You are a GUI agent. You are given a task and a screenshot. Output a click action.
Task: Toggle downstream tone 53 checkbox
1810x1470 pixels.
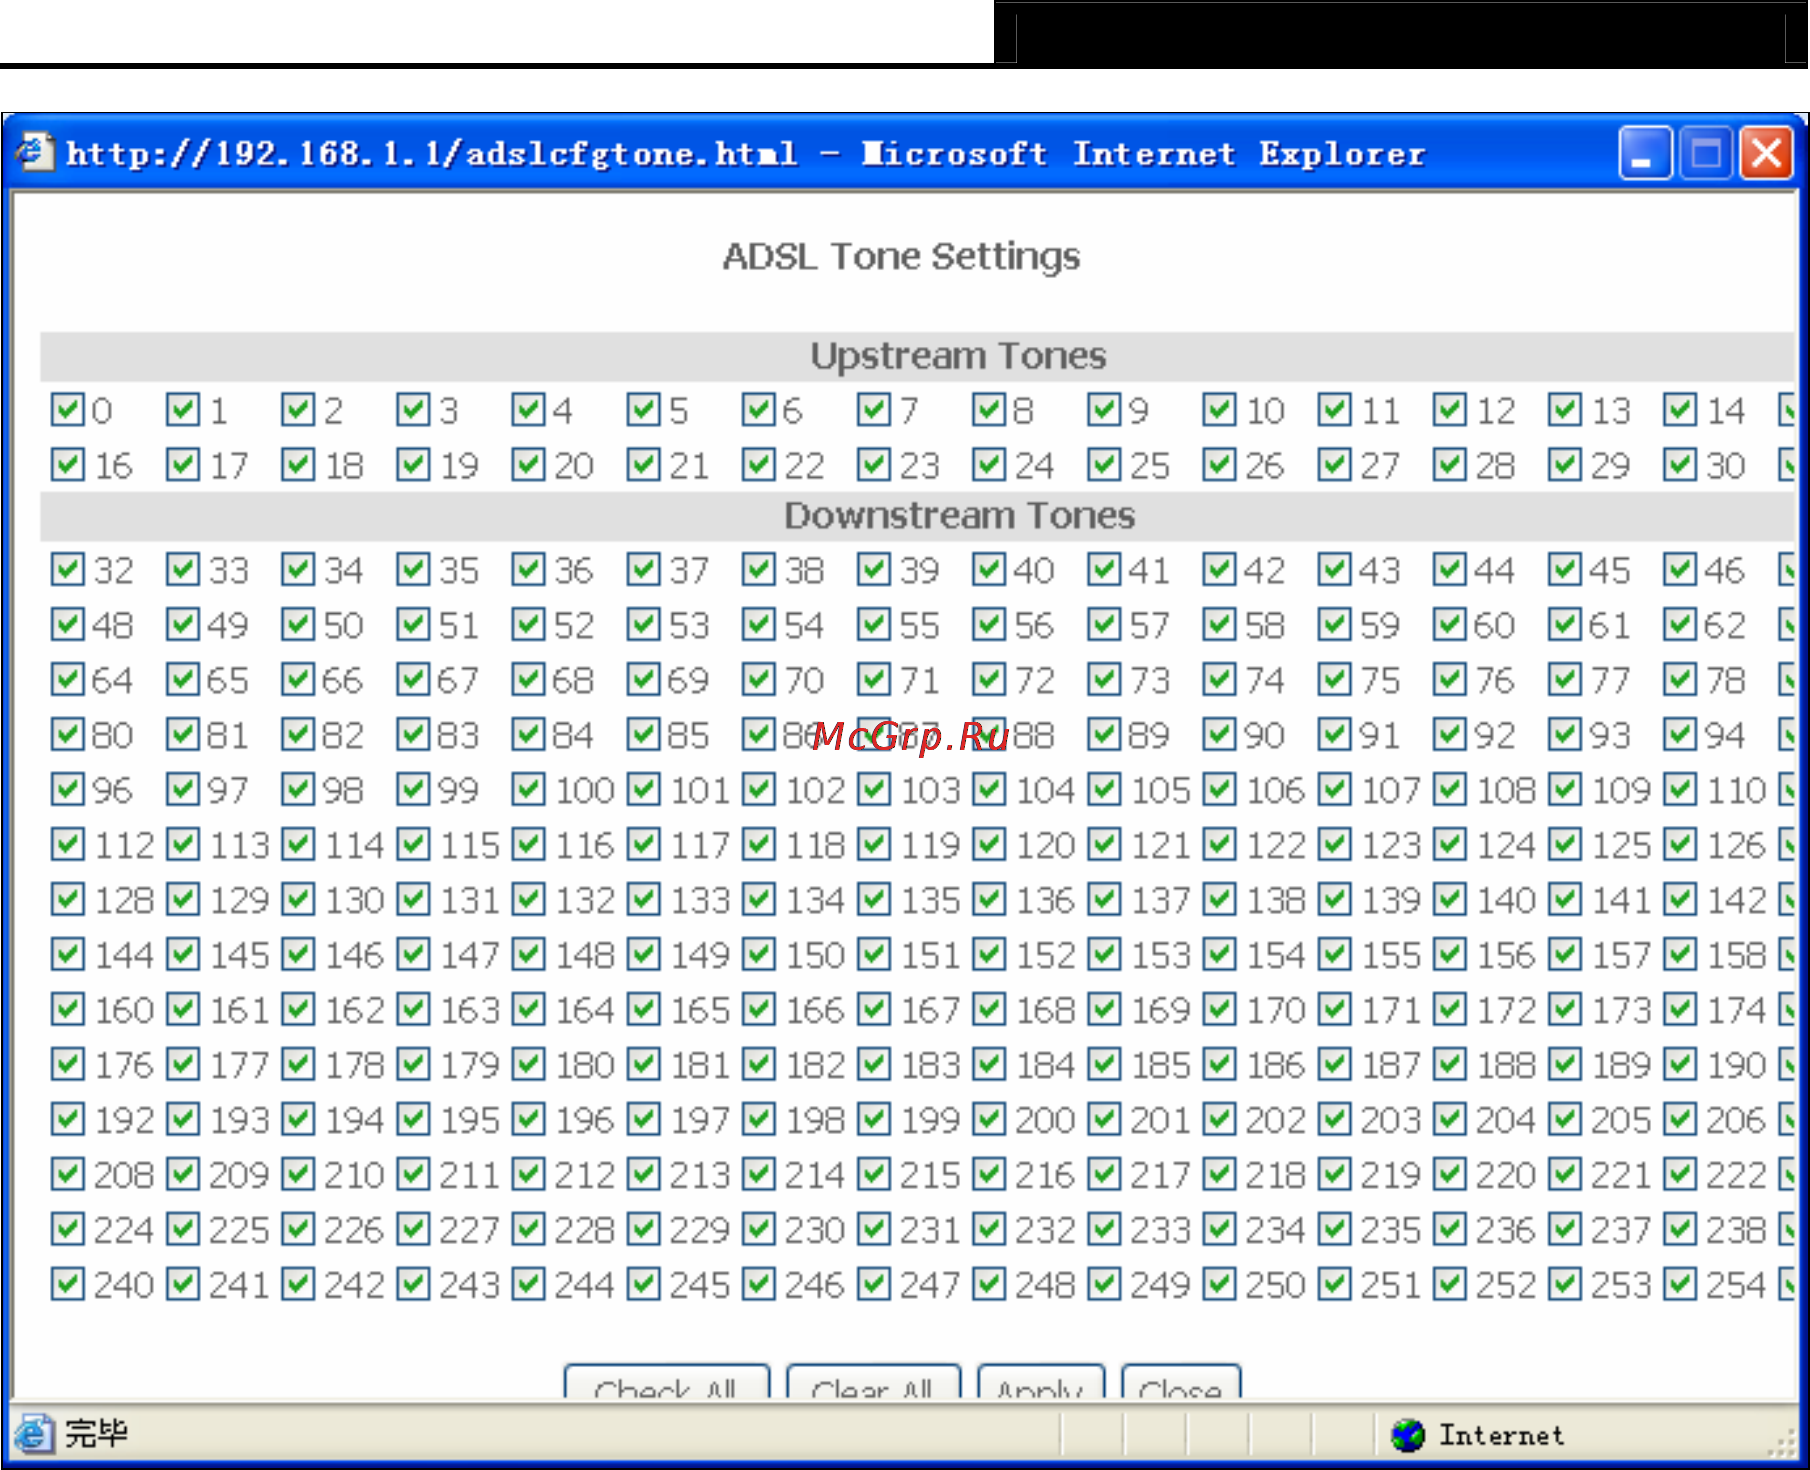click(644, 624)
